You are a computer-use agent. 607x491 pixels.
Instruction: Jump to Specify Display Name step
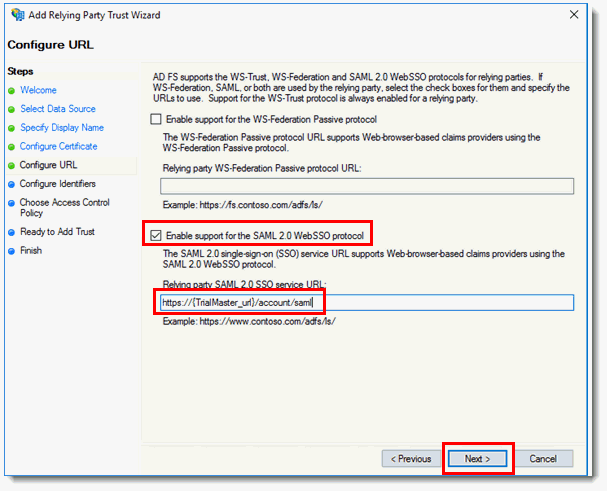[x=62, y=128]
